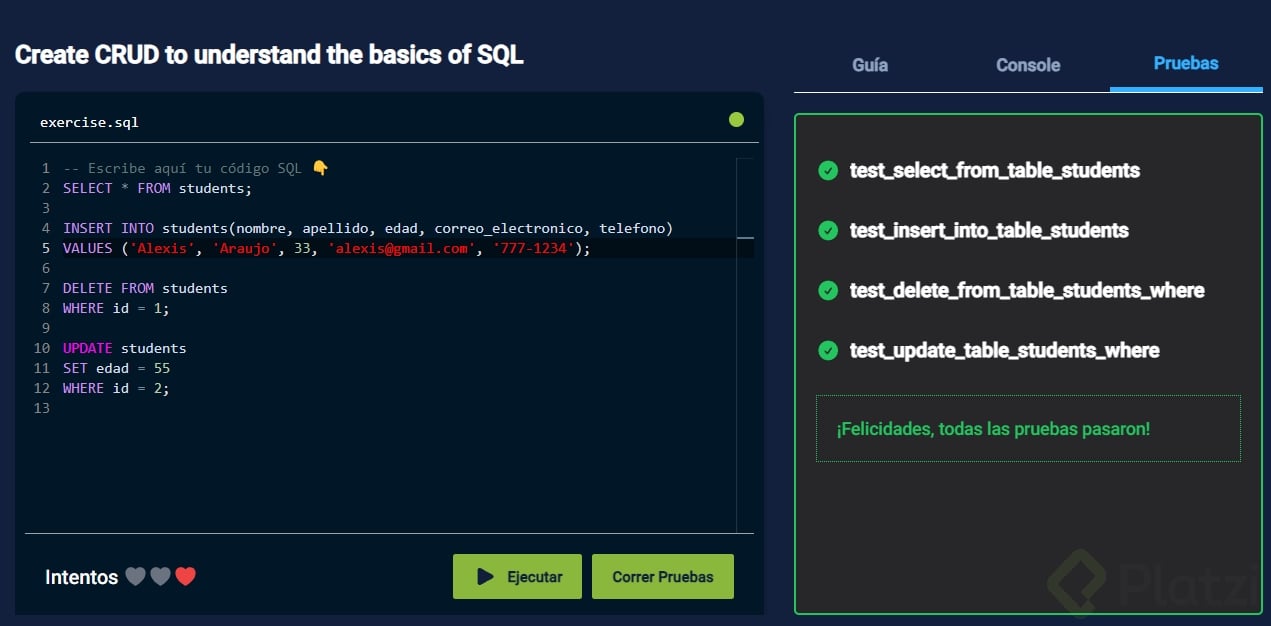This screenshot has width=1271, height=626.
Task: Click the red heart attempt icon
Action: 185,577
